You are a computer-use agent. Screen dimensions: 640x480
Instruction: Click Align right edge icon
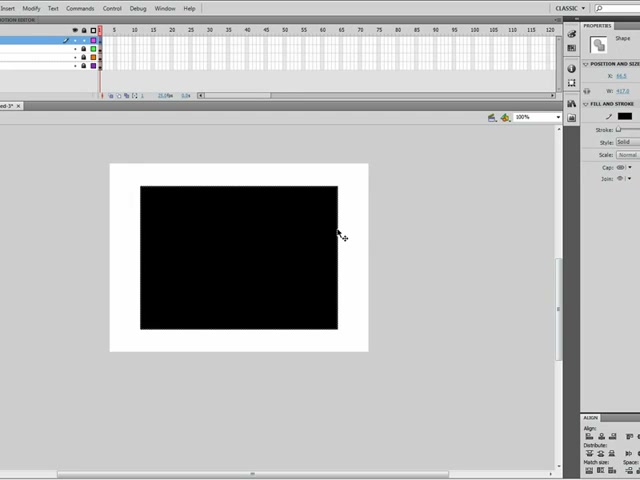(x=612, y=436)
